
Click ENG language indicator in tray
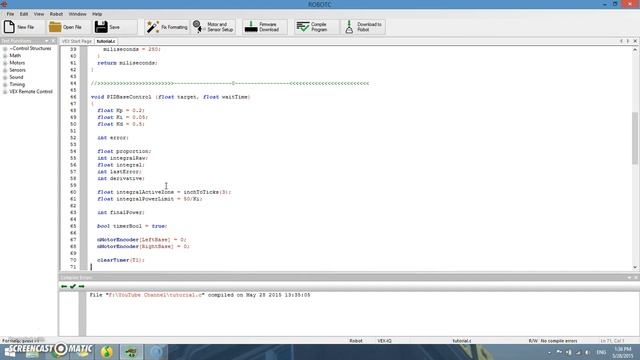click(x=601, y=352)
